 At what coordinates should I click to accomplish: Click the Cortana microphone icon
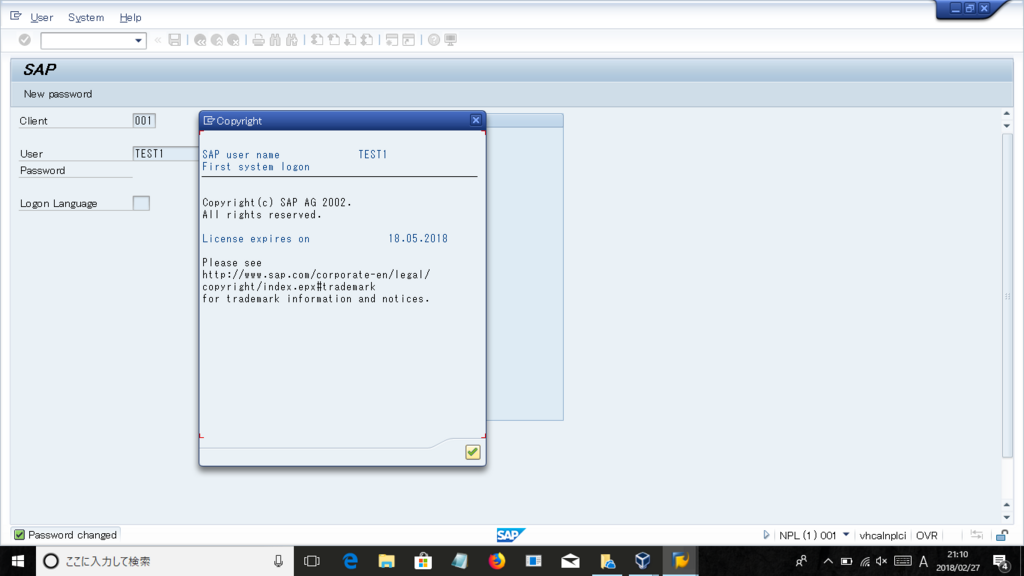[278, 561]
